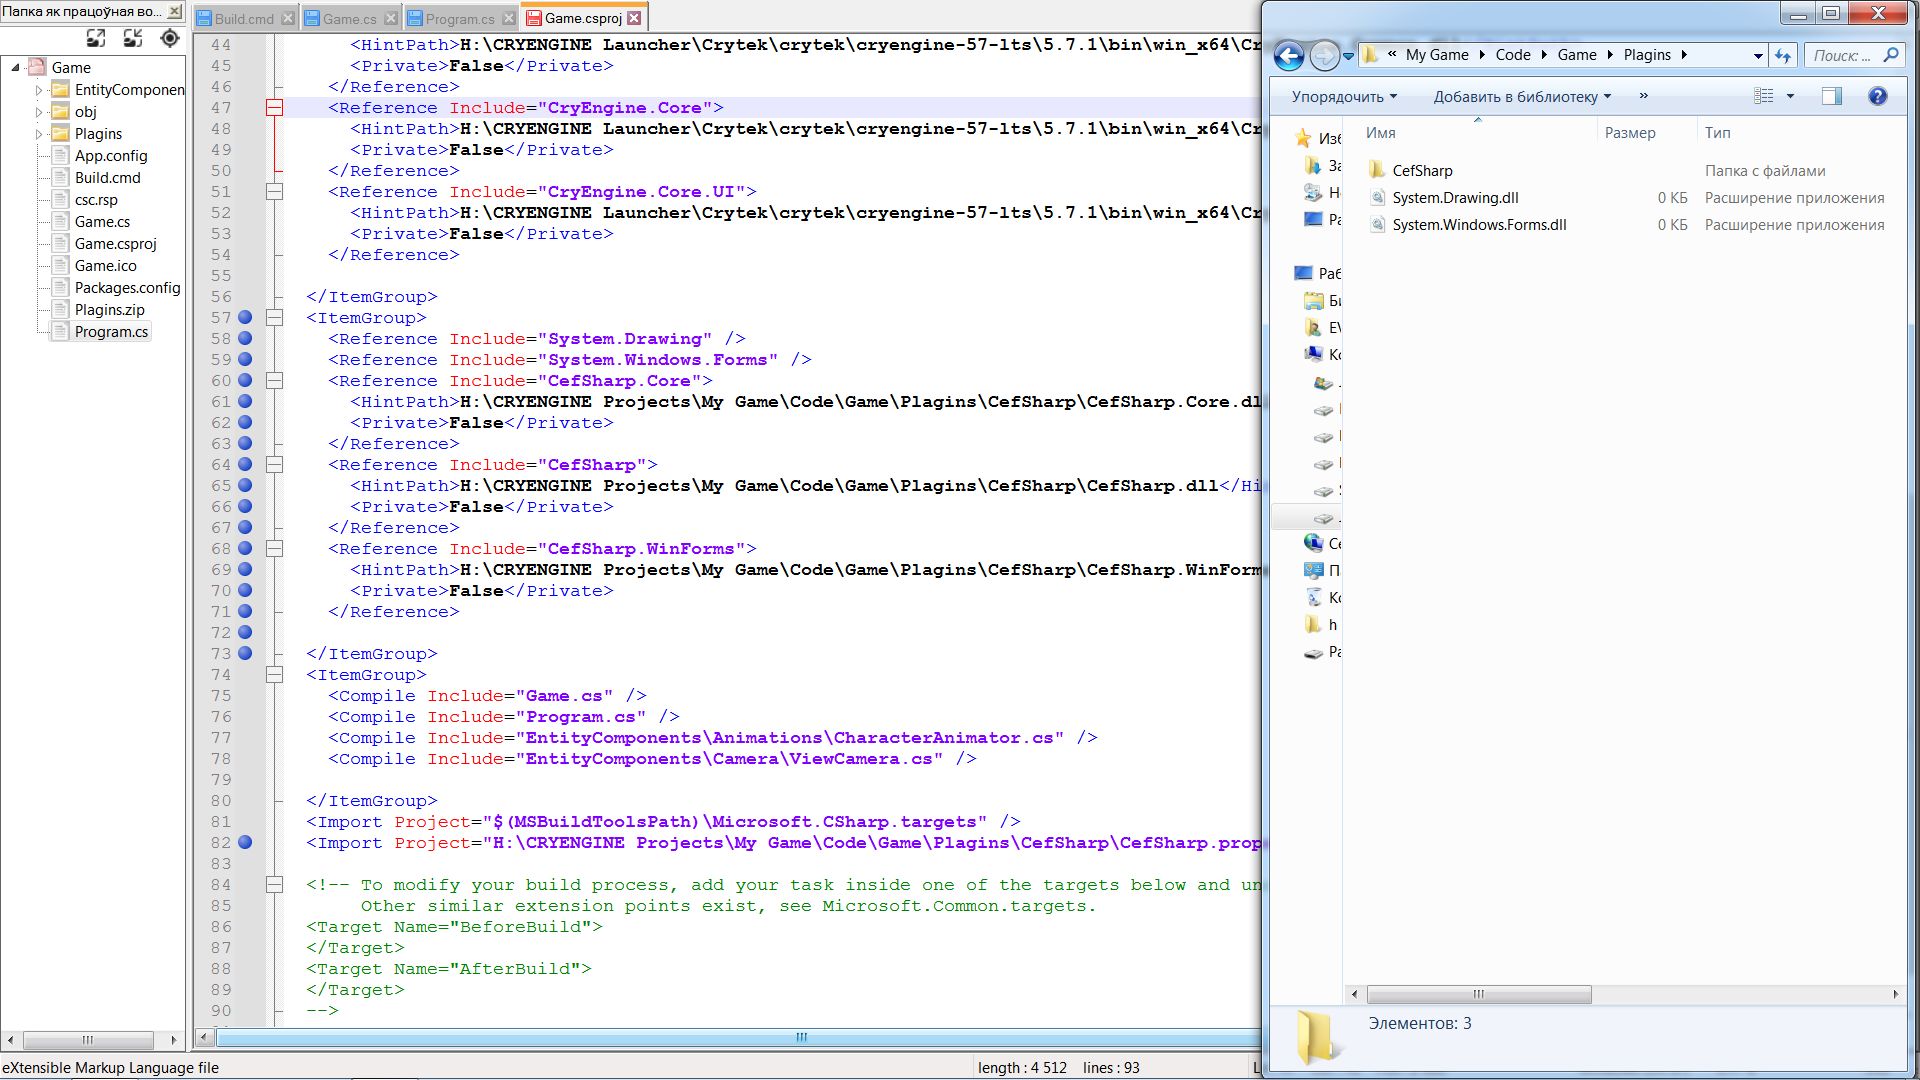Expand the Plagins folder in tree

[x=39, y=133]
